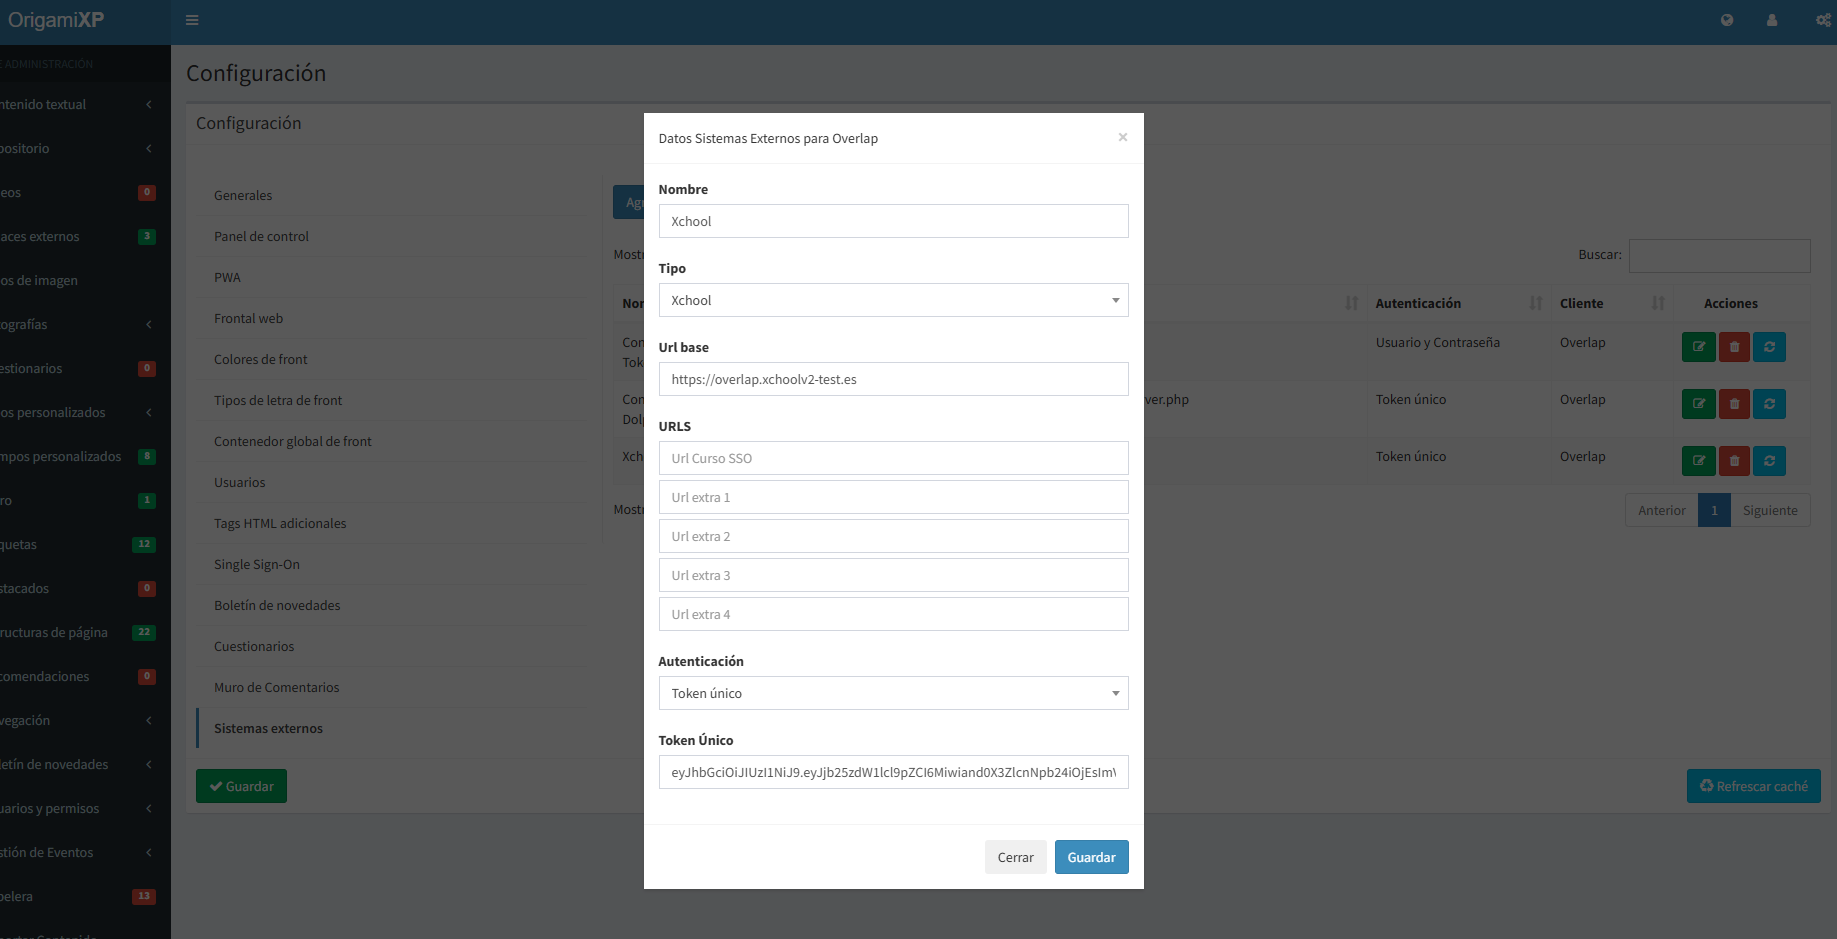Focus the Buscar search field
1837x939 pixels.
pyautogui.click(x=1719, y=255)
